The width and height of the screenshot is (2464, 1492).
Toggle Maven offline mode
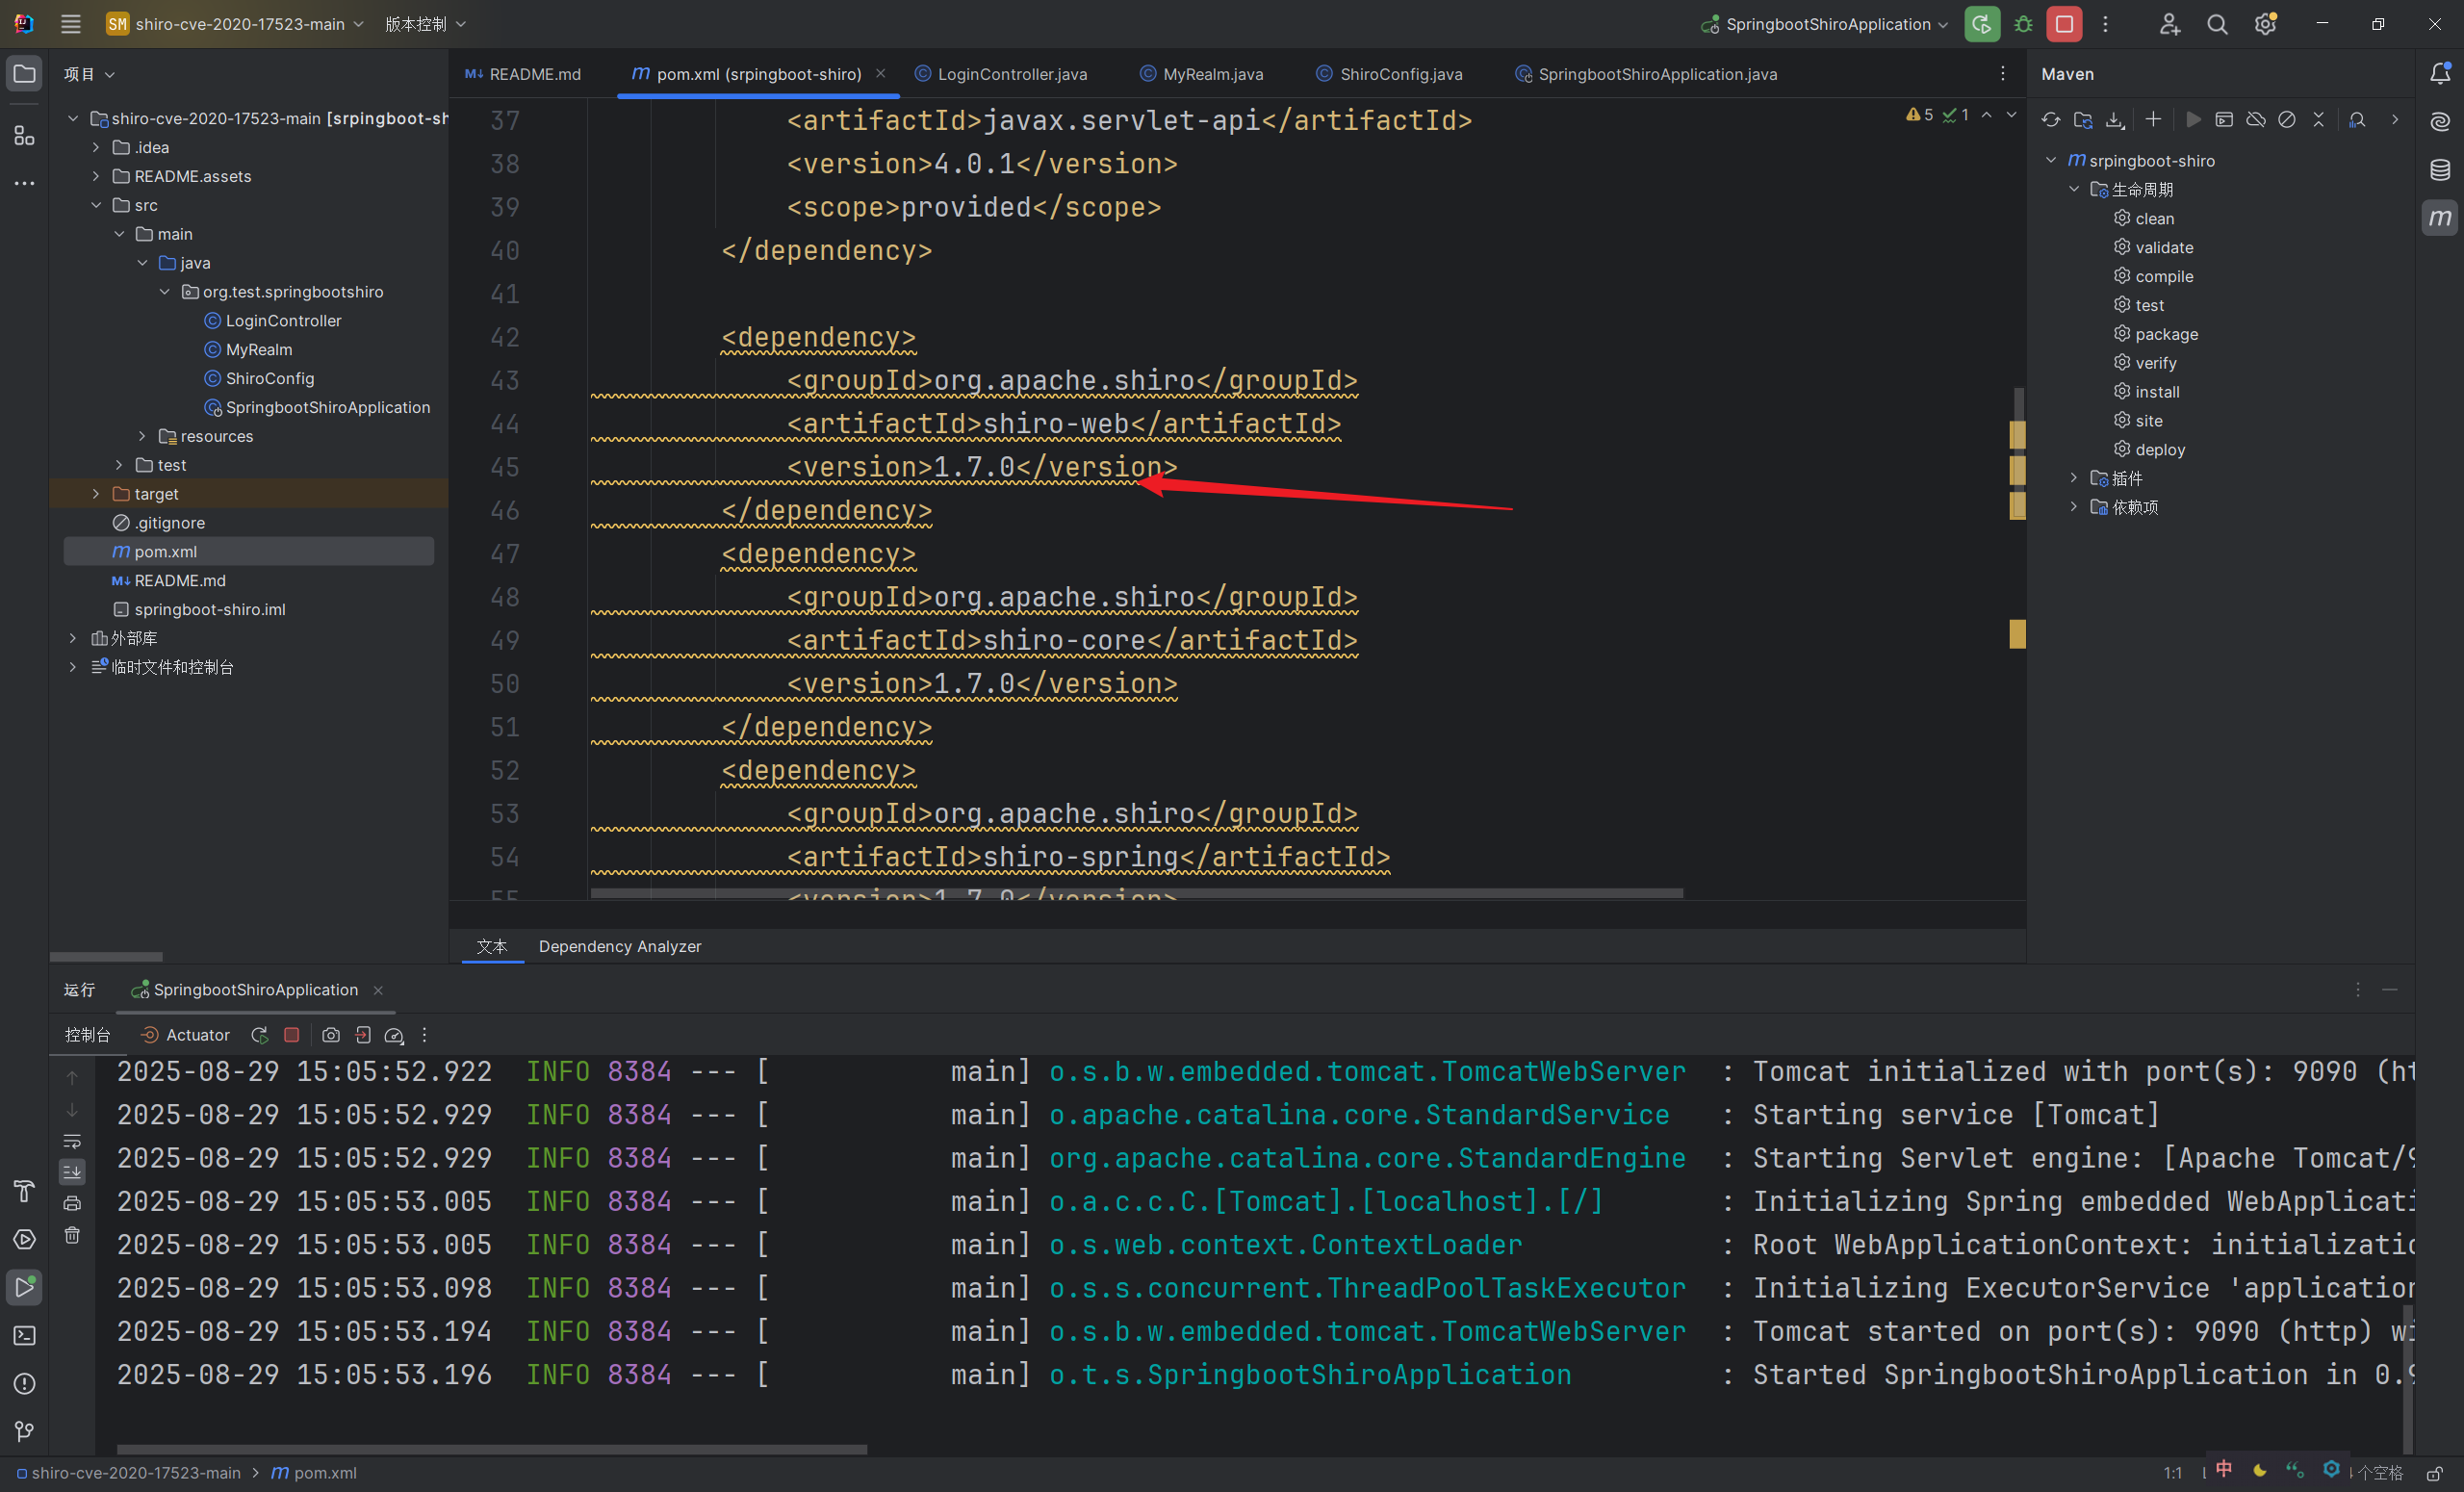tap(2255, 120)
